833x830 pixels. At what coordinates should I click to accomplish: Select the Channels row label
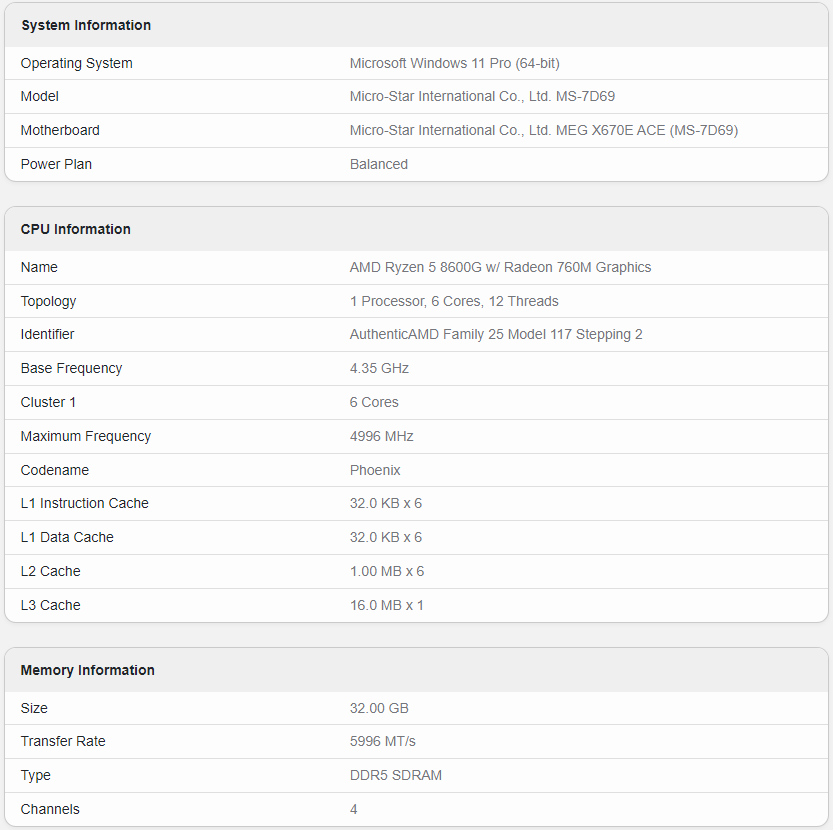(50, 809)
